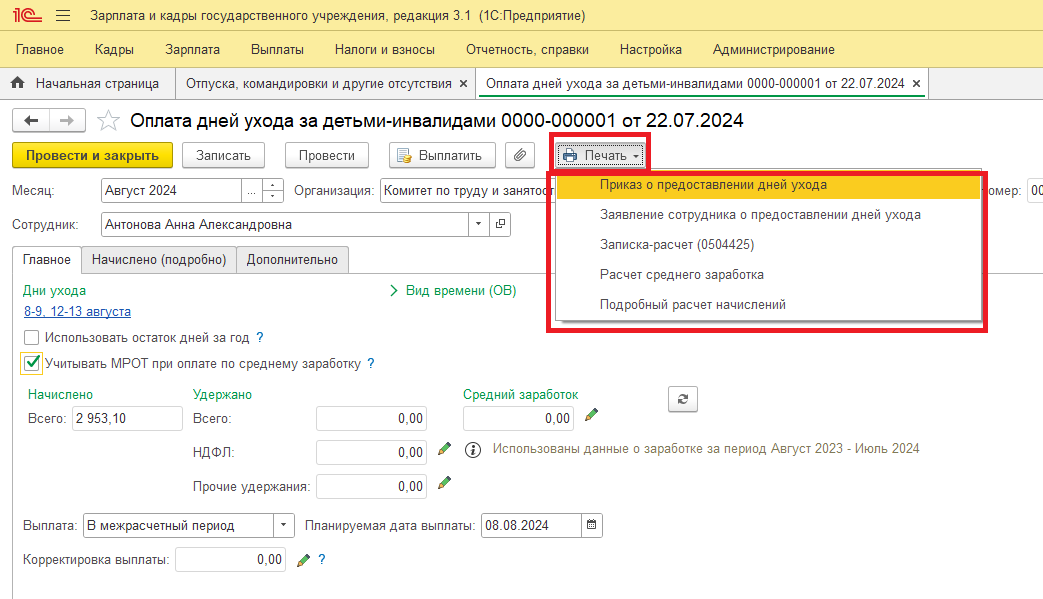
Task: Choose Заявление сотрудника о предоставлении дней ухода
Action: click(768, 215)
